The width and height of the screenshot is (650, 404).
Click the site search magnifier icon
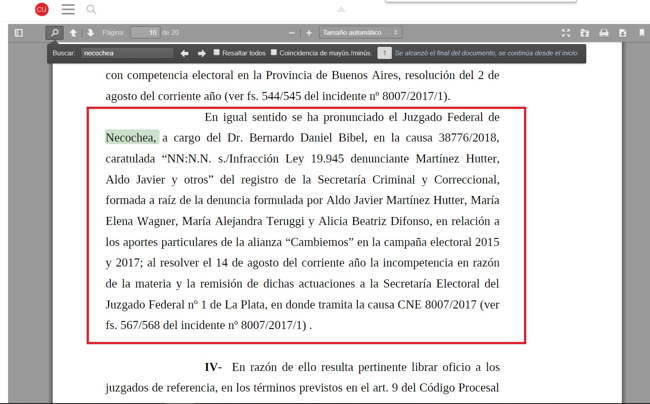[91, 10]
